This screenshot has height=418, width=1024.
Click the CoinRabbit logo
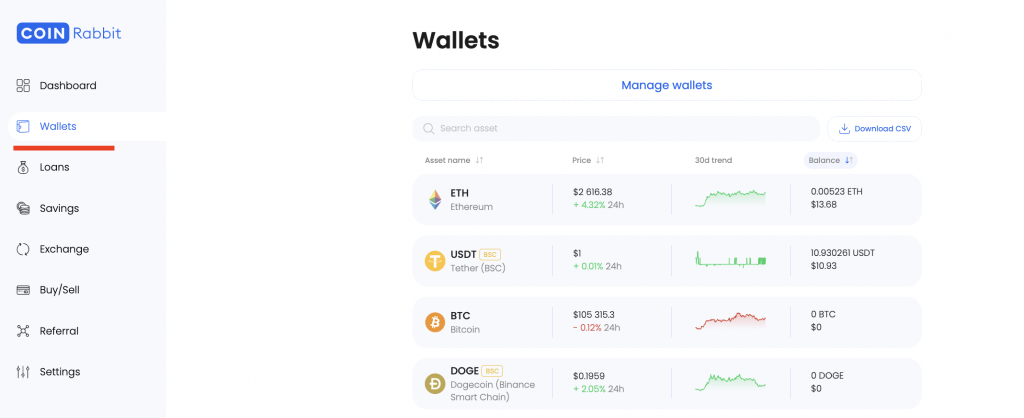tap(69, 33)
